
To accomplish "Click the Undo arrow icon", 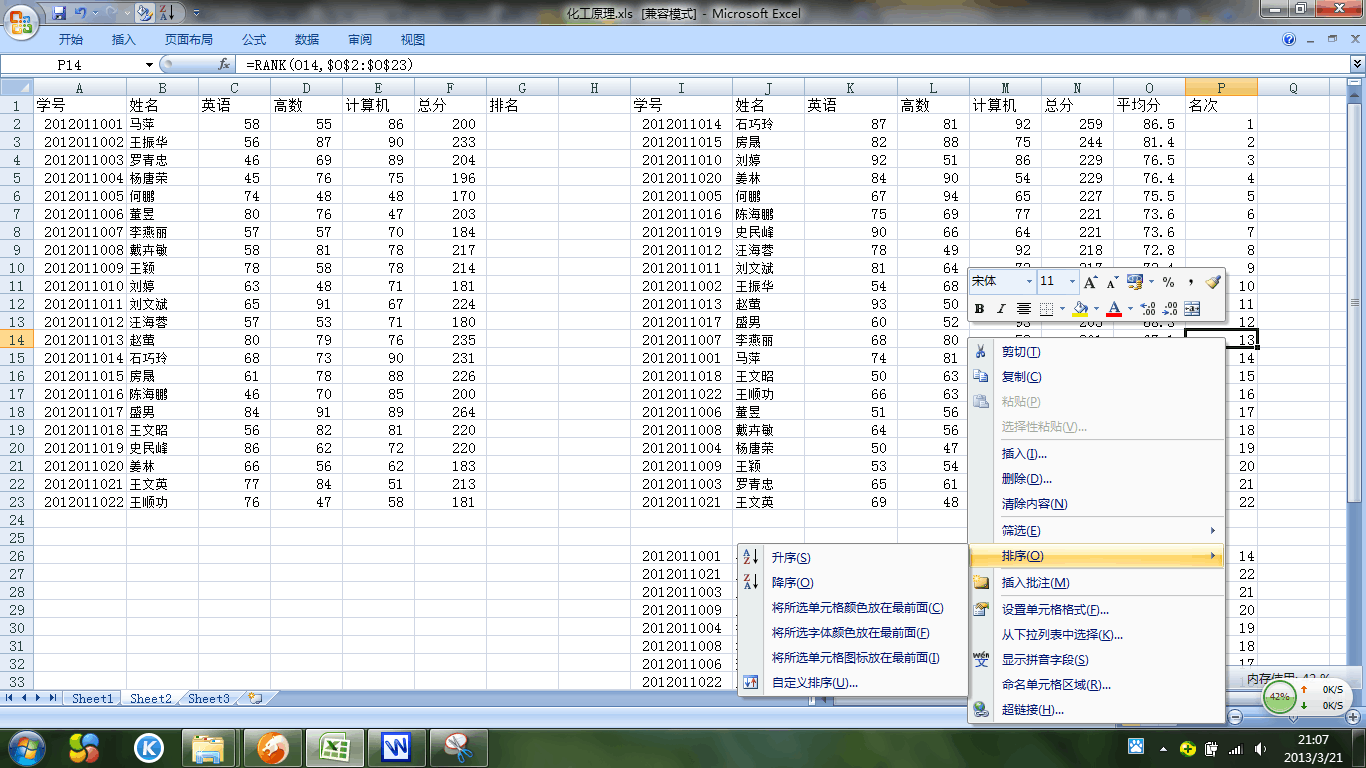I will point(81,13).
